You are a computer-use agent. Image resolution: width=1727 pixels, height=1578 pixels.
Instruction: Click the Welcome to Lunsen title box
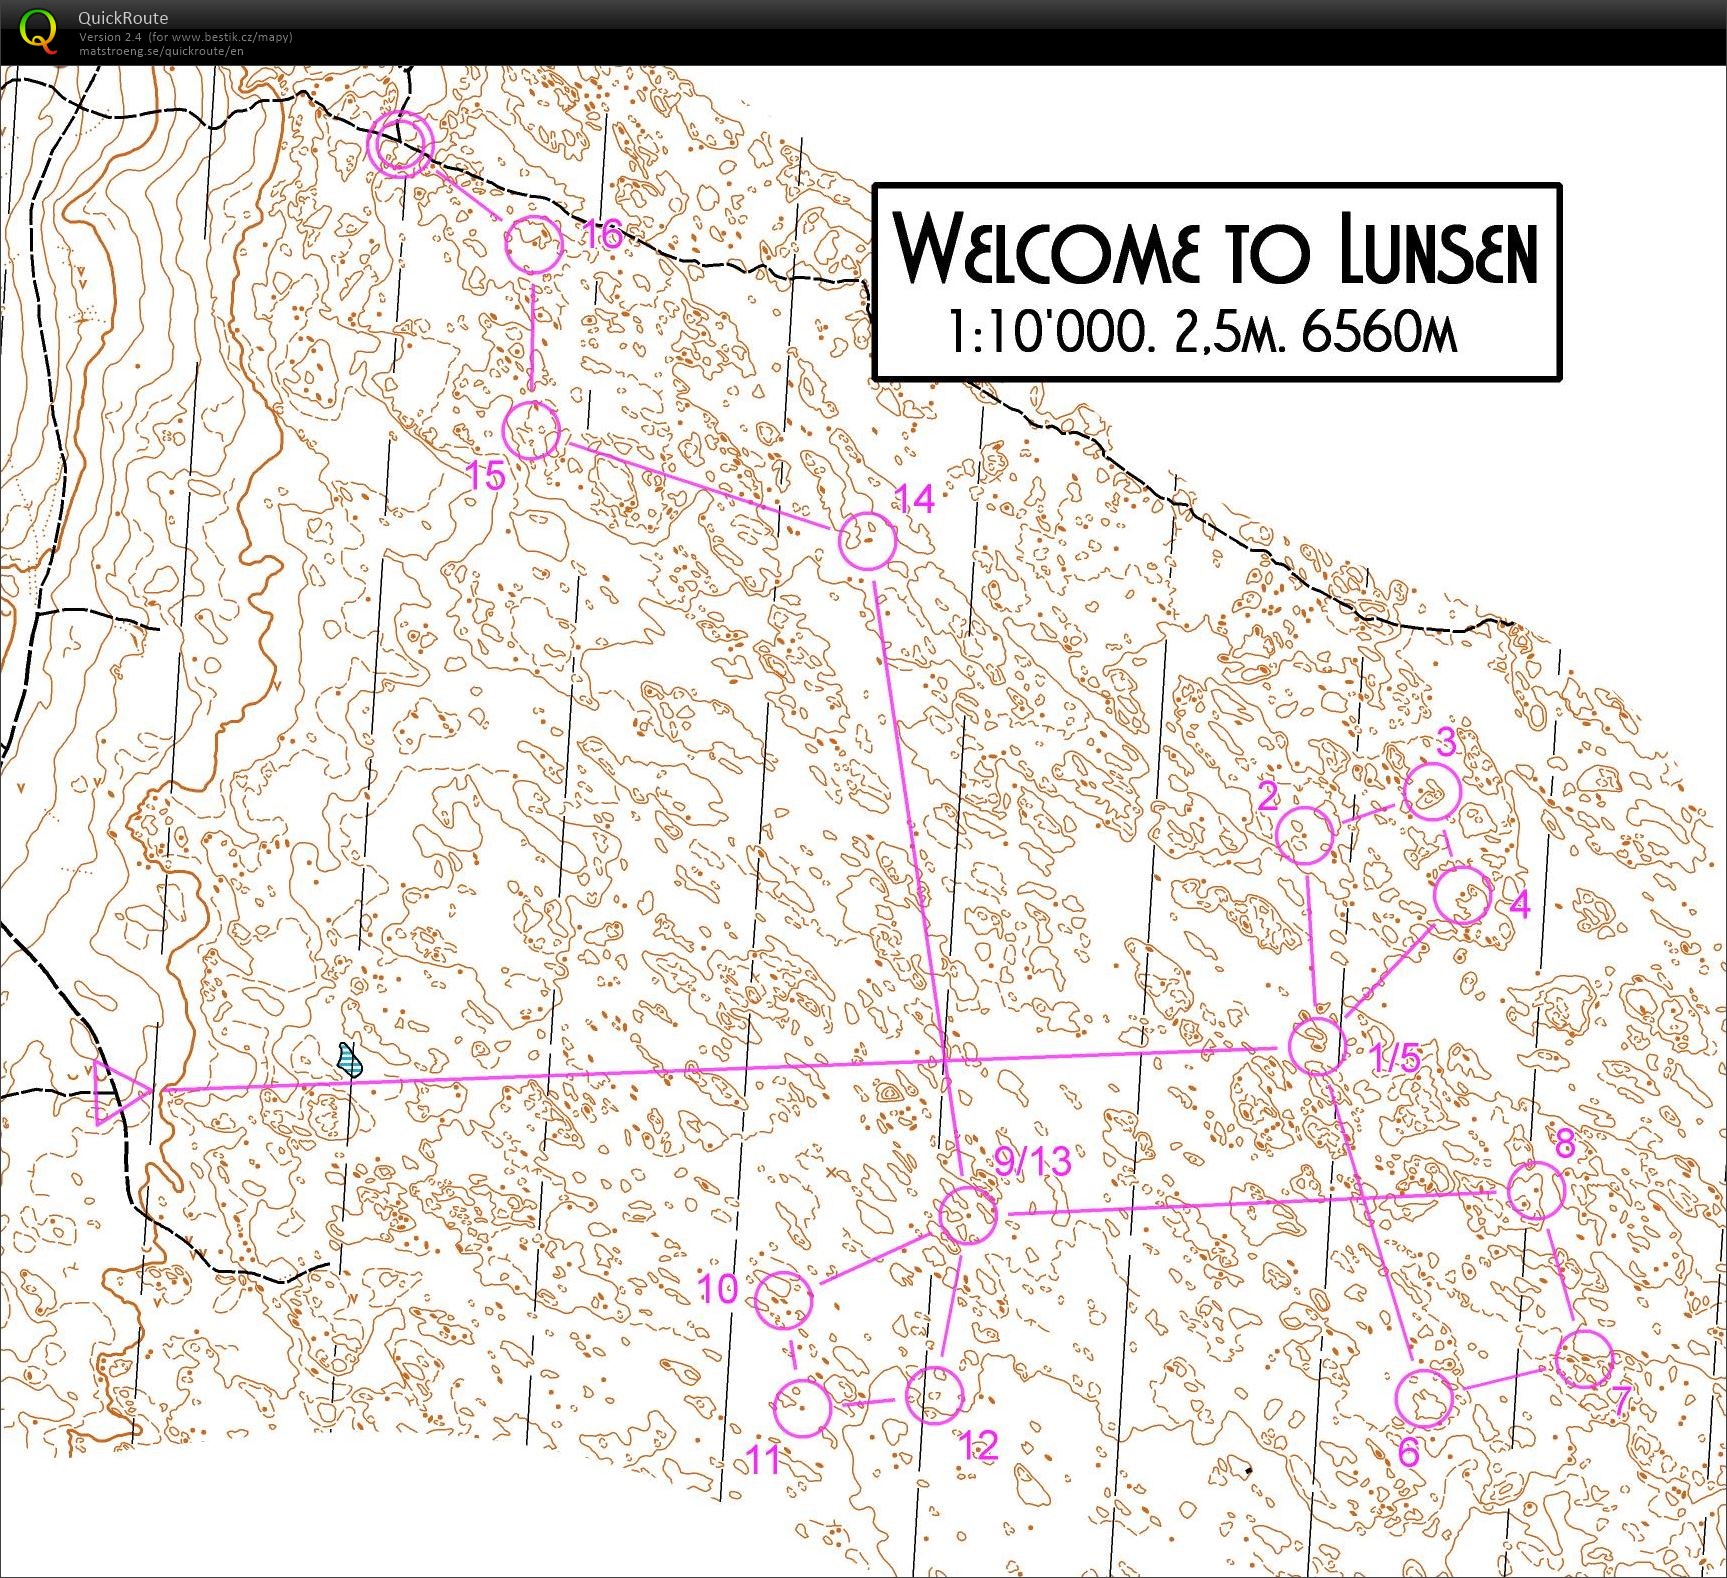pyautogui.click(x=1217, y=282)
